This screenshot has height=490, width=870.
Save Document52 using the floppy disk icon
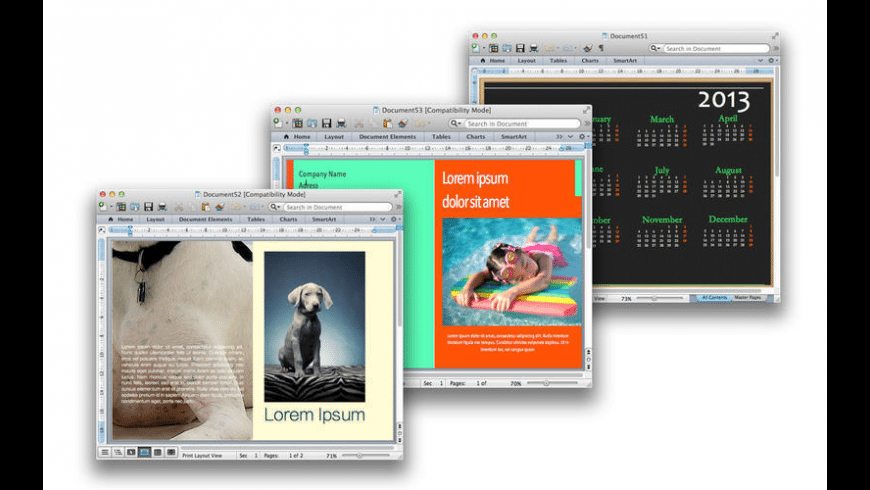coord(149,206)
